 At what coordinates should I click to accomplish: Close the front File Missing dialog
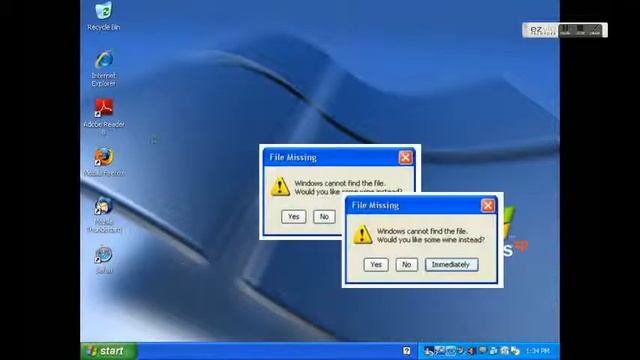click(487, 205)
